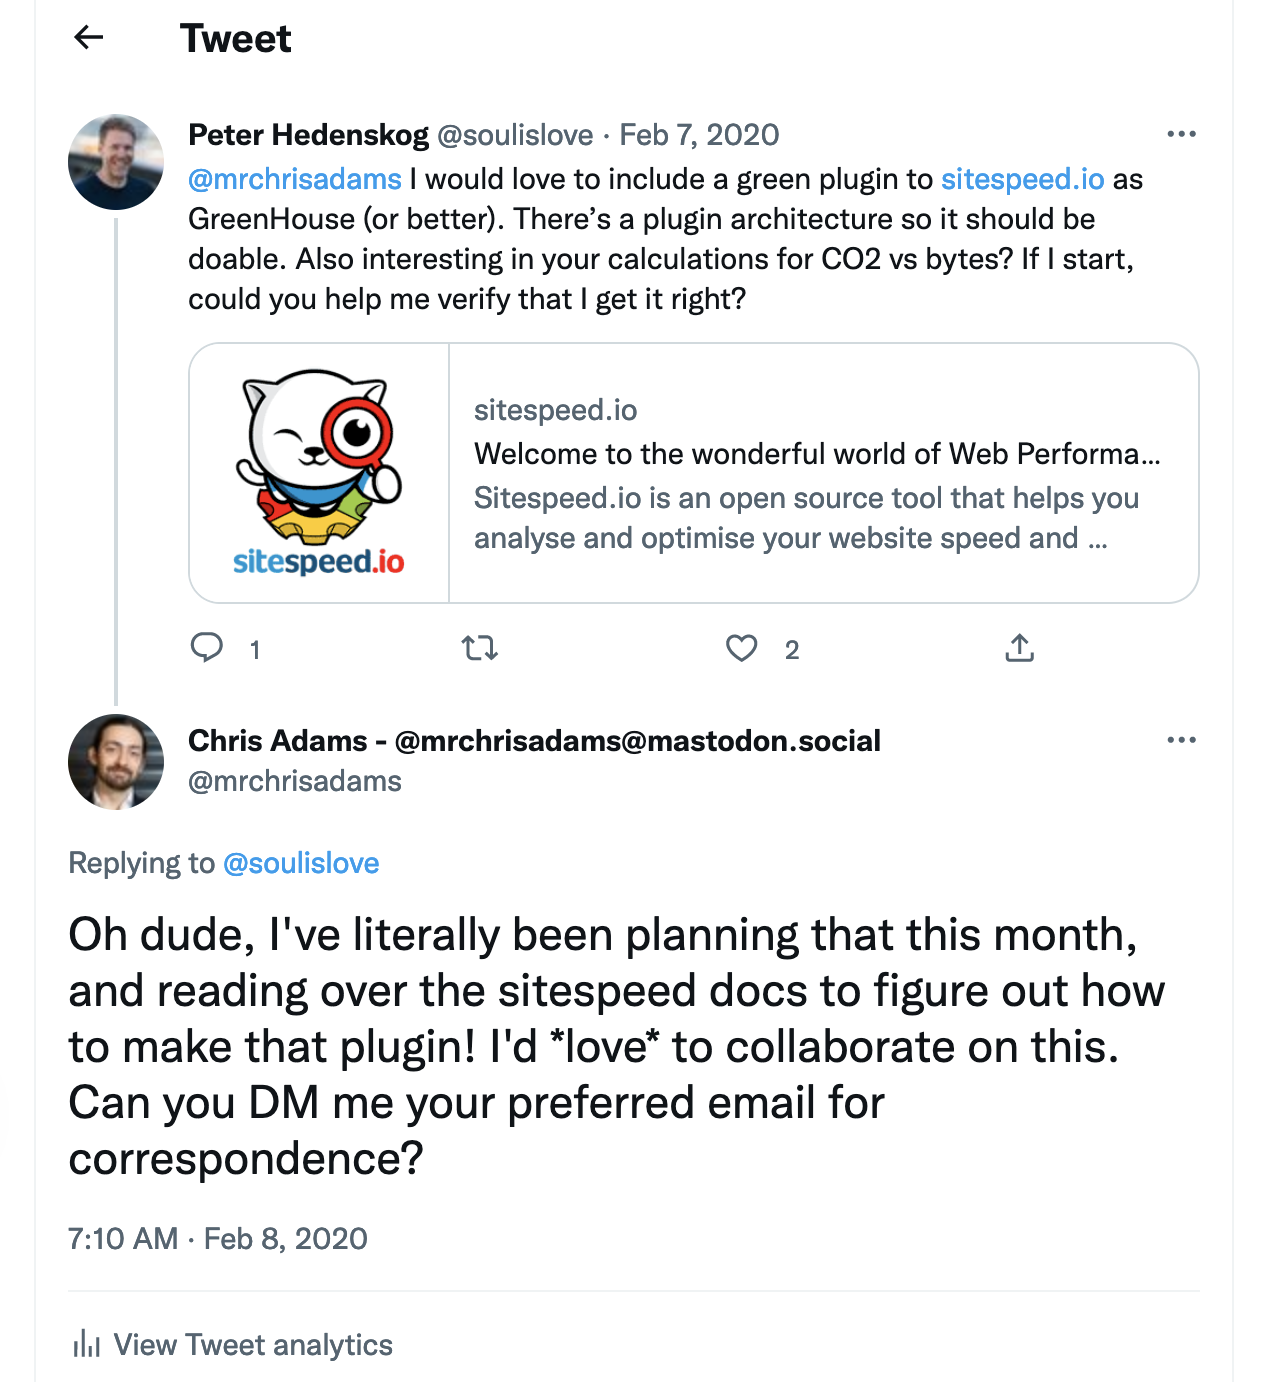Viewport: 1284px width, 1382px height.
Task: Click the @mrchrisadams mention link
Action: (295, 179)
